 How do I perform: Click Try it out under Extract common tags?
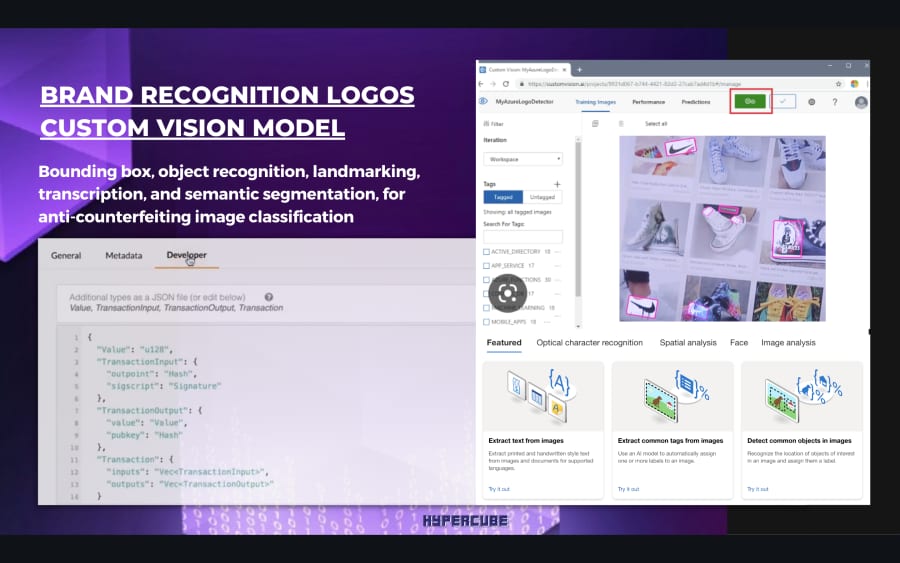point(628,489)
